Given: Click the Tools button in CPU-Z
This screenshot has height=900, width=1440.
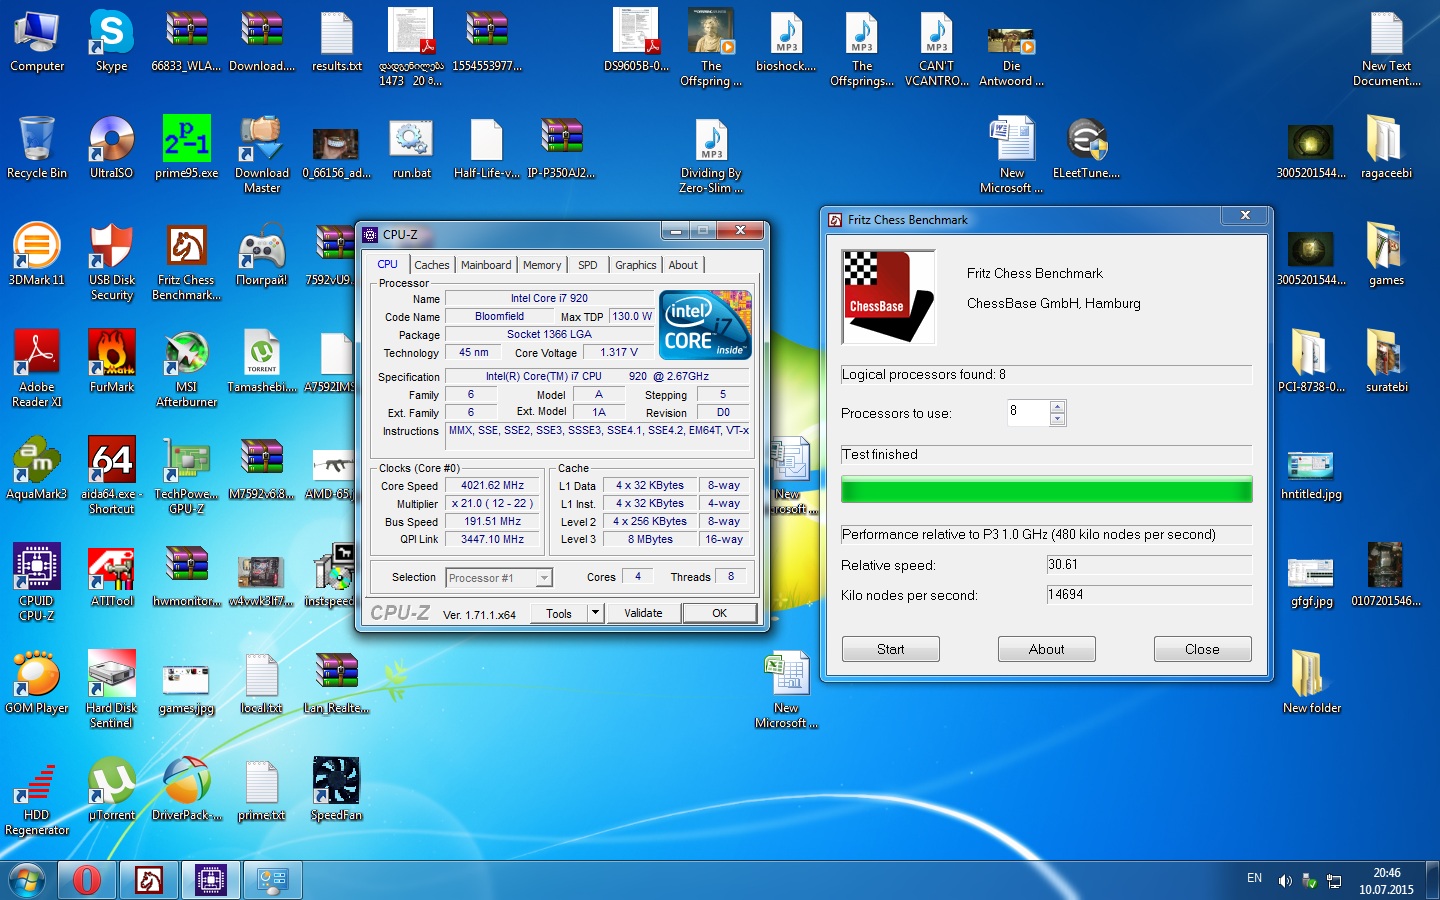Looking at the screenshot, I should [x=559, y=613].
